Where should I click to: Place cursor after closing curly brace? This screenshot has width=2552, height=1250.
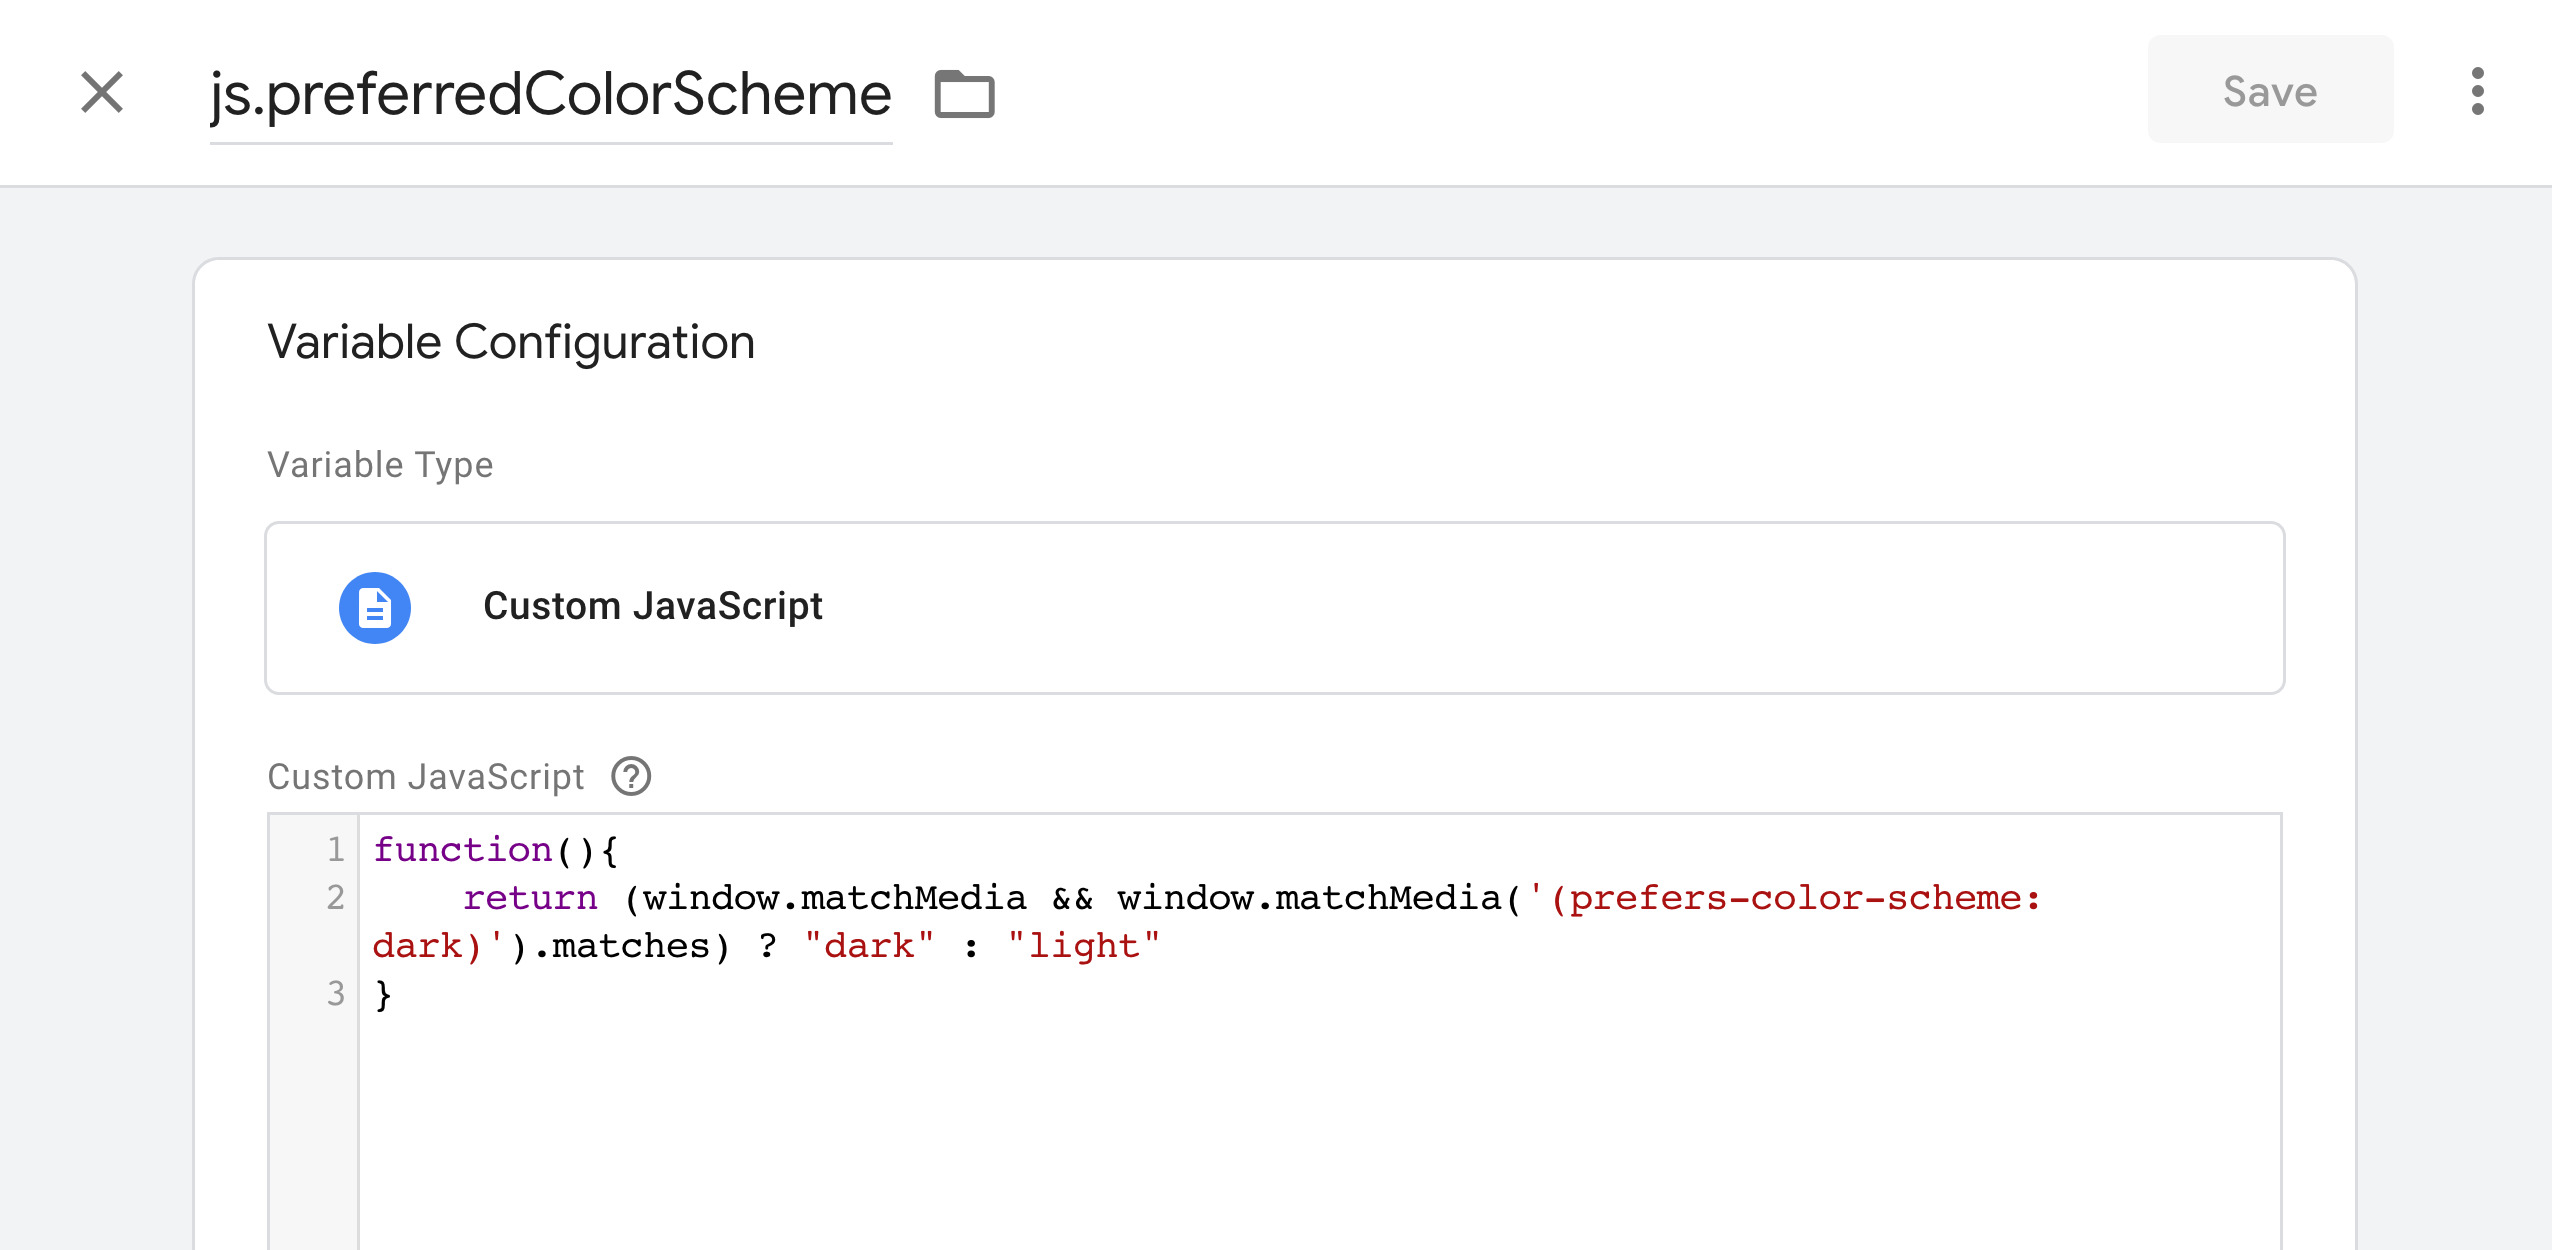point(394,994)
